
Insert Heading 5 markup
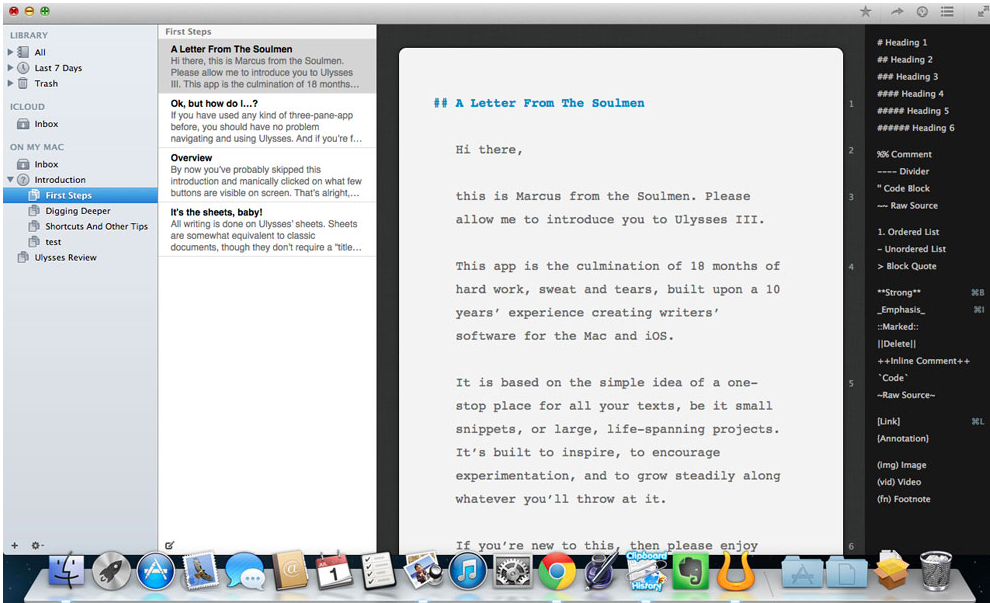[x=912, y=110]
